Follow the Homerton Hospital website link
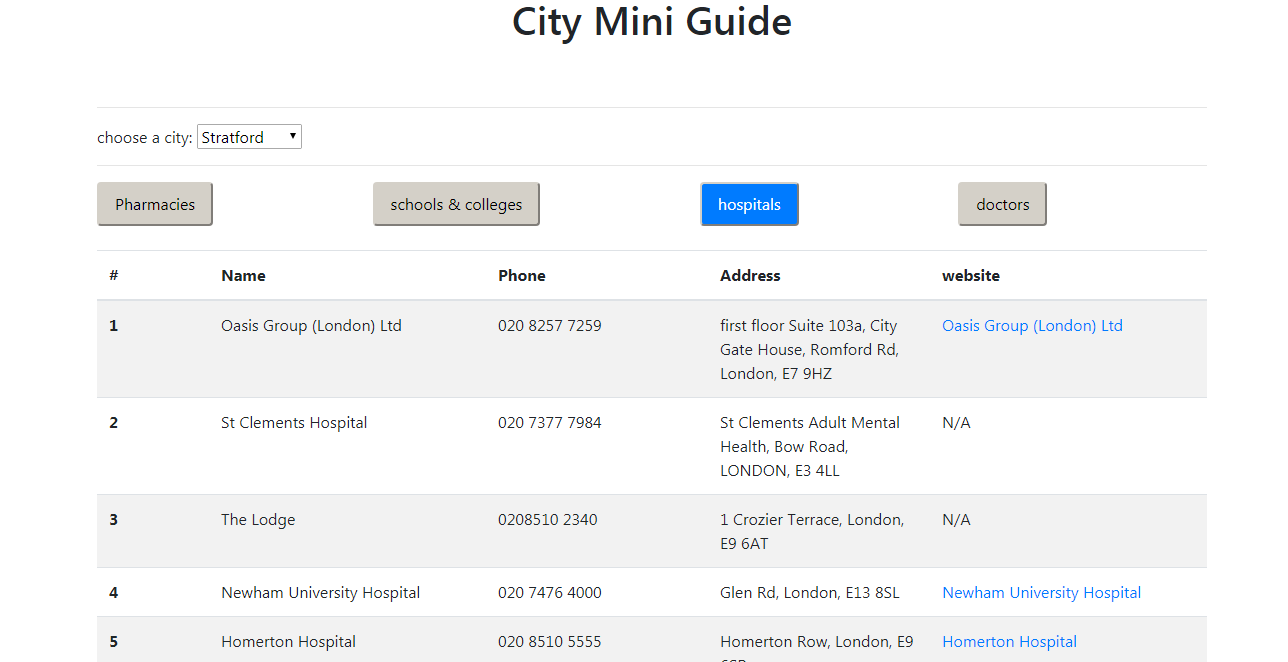1288x662 pixels. pos(1009,642)
